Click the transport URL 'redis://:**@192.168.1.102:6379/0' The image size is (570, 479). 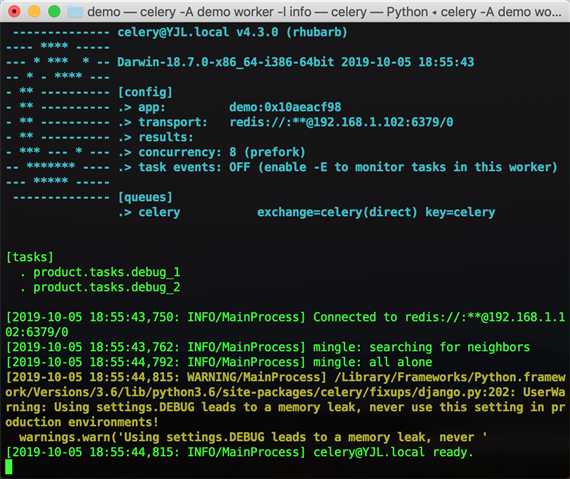coord(341,122)
